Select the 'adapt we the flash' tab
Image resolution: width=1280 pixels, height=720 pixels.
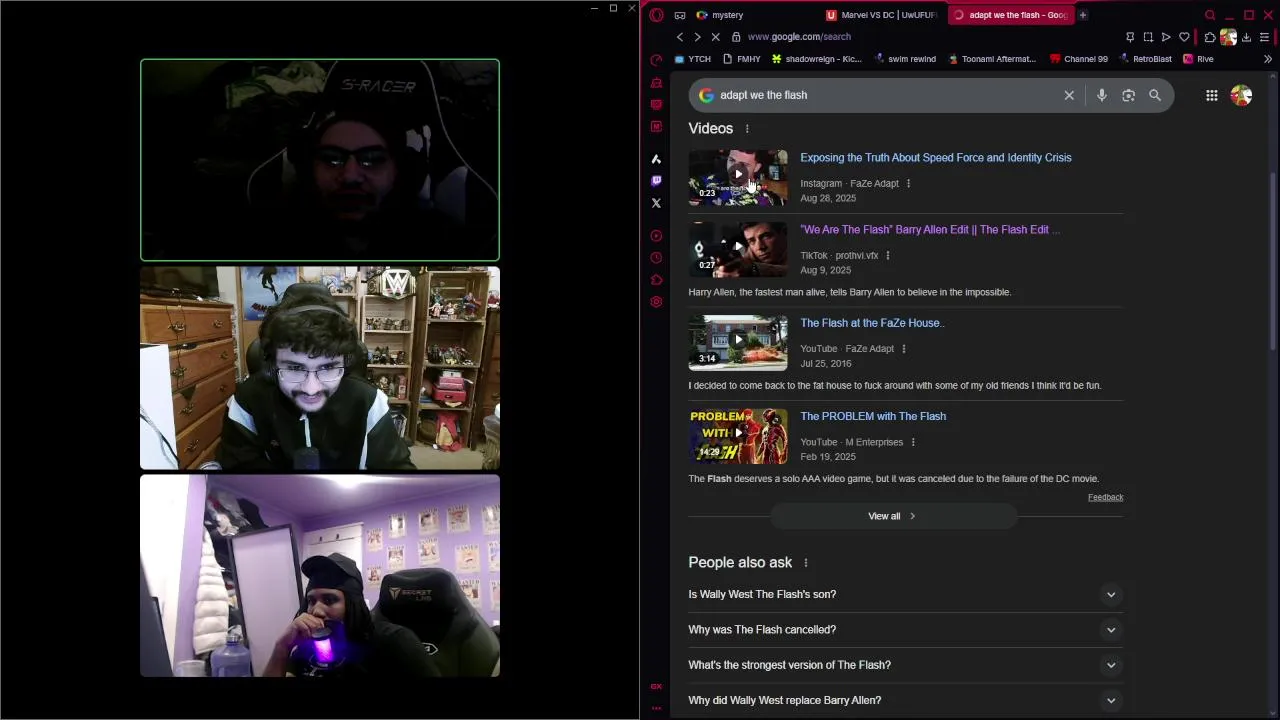coord(1010,15)
